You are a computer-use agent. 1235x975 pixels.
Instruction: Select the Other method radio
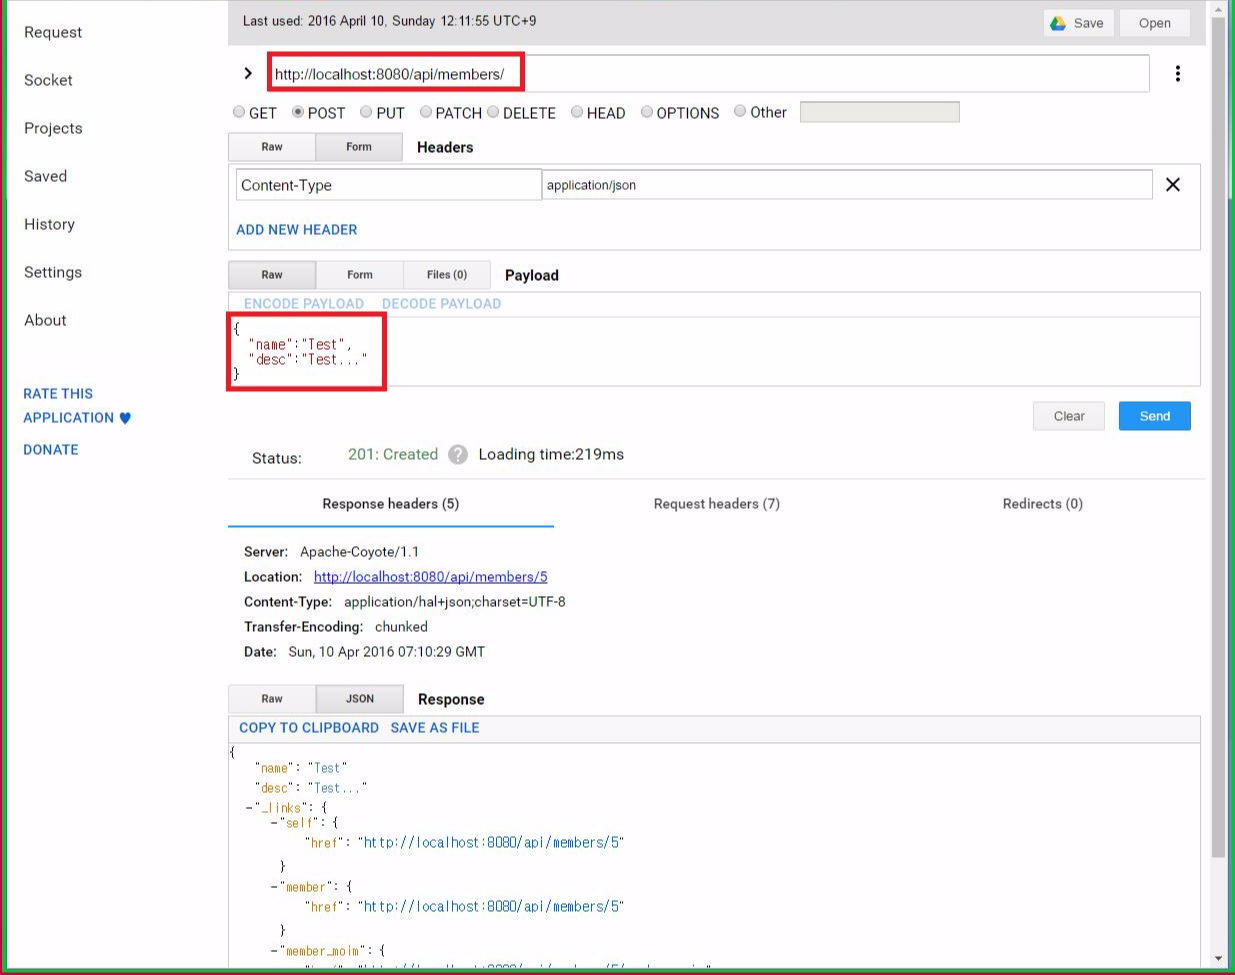click(740, 111)
